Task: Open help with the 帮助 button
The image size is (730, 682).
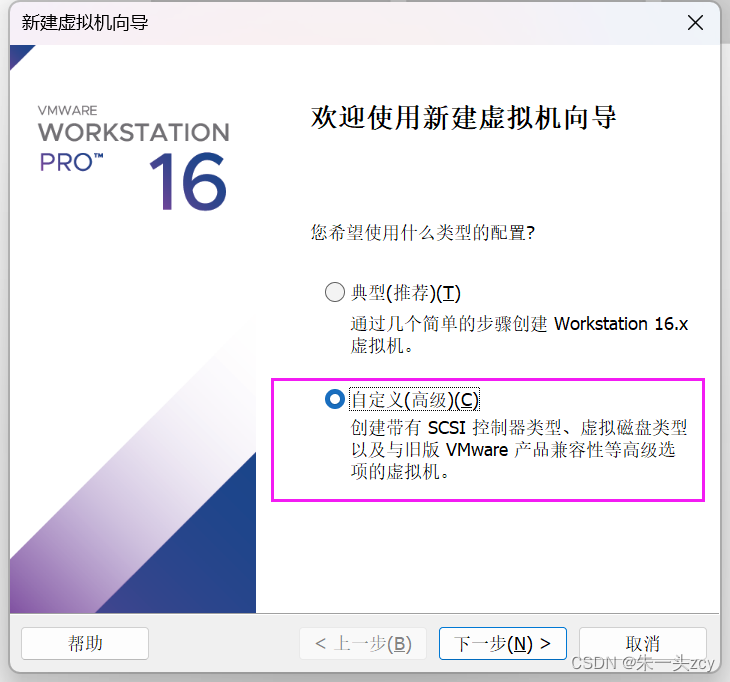Action: click(85, 643)
